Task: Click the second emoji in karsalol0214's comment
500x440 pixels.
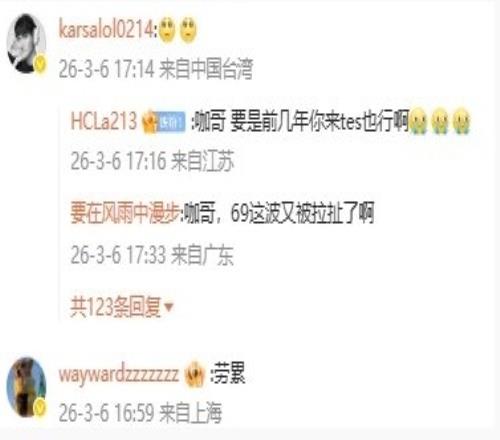Action: [x=188, y=30]
